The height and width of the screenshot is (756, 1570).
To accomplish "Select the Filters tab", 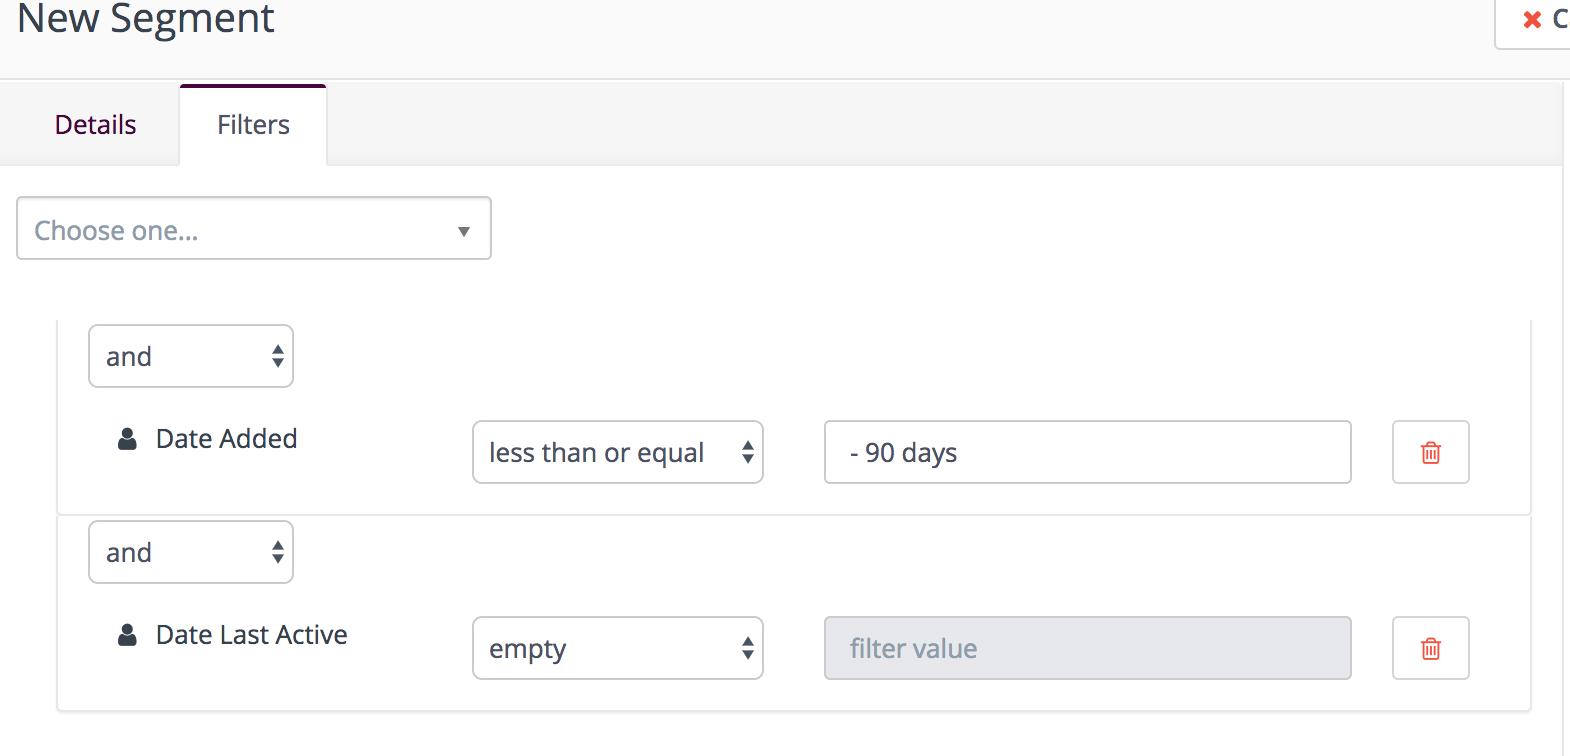I will click(253, 125).
